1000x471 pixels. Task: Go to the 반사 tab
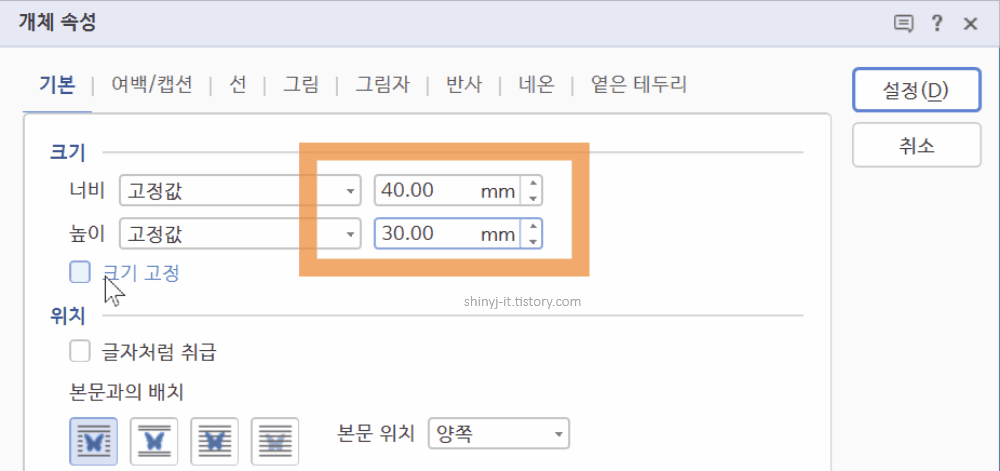coord(464,85)
